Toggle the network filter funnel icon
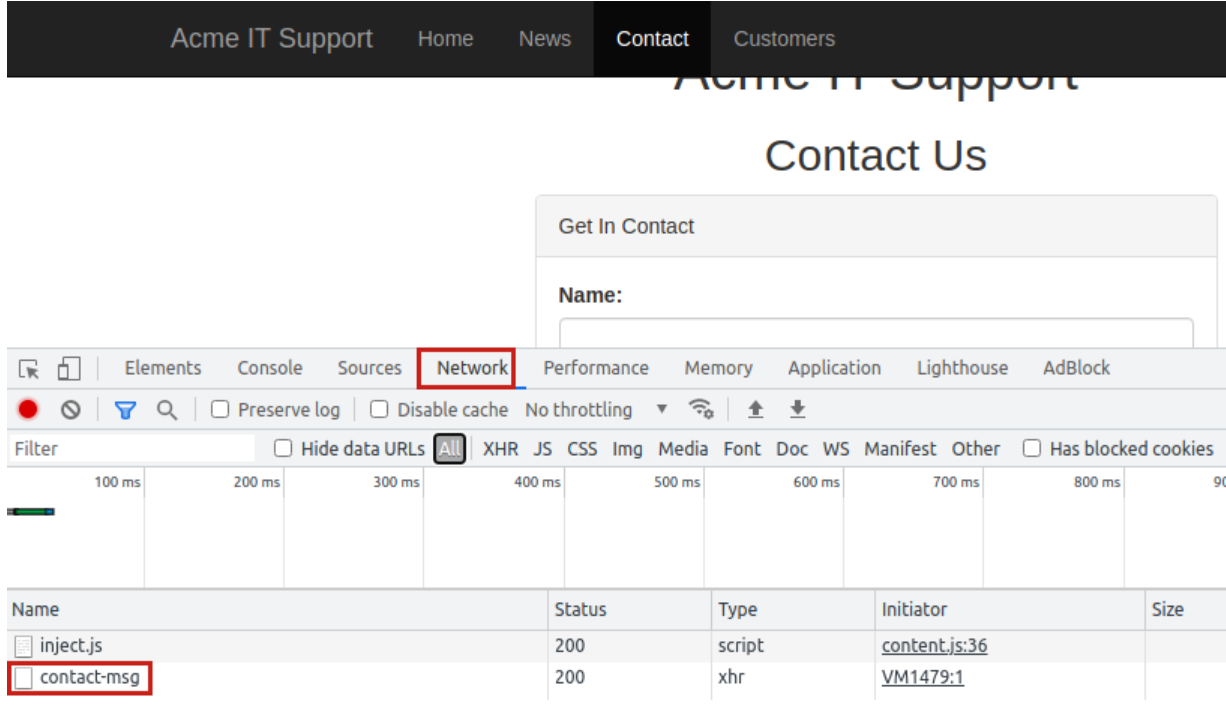1226x710 pixels. [125, 410]
